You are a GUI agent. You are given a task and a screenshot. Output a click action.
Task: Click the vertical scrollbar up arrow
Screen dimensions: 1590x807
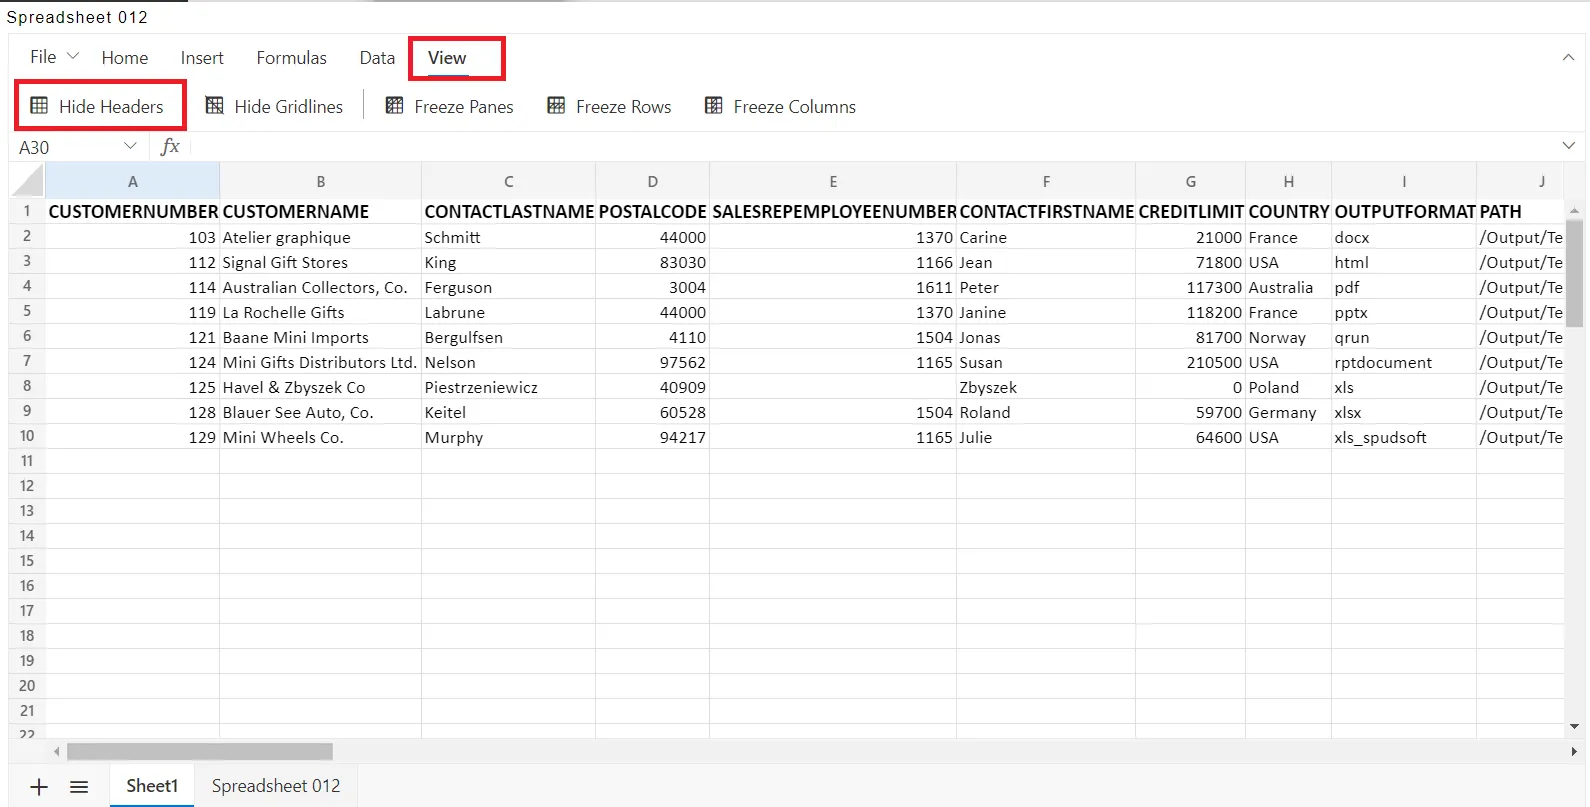[x=1574, y=211]
